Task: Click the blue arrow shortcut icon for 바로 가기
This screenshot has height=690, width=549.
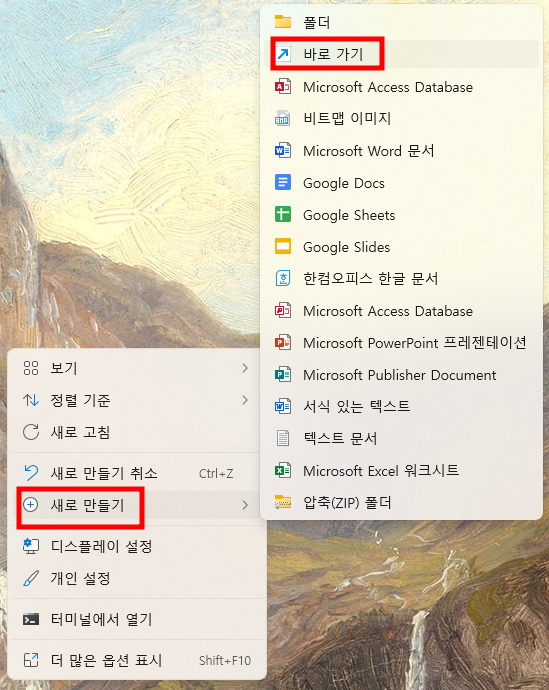Action: (x=282, y=54)
